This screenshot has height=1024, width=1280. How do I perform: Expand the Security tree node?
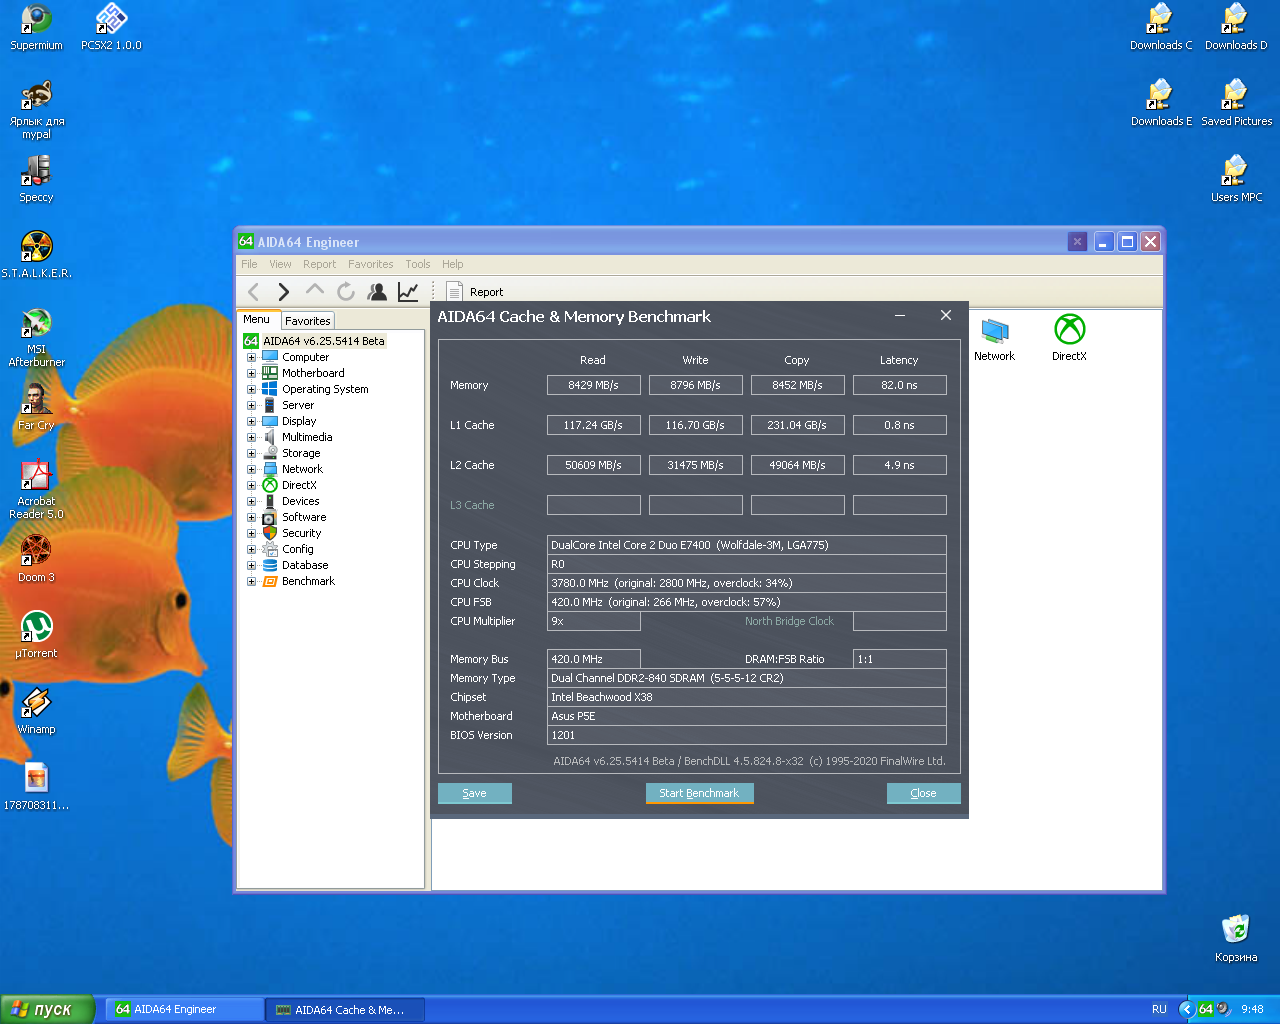click(252, 533)
